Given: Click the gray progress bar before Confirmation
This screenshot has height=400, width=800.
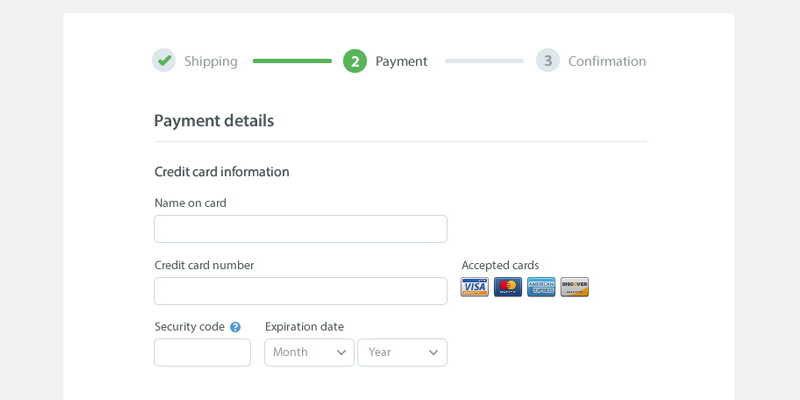Looking at the screenshot, I should pyautogui.click(x=484, y=61).
